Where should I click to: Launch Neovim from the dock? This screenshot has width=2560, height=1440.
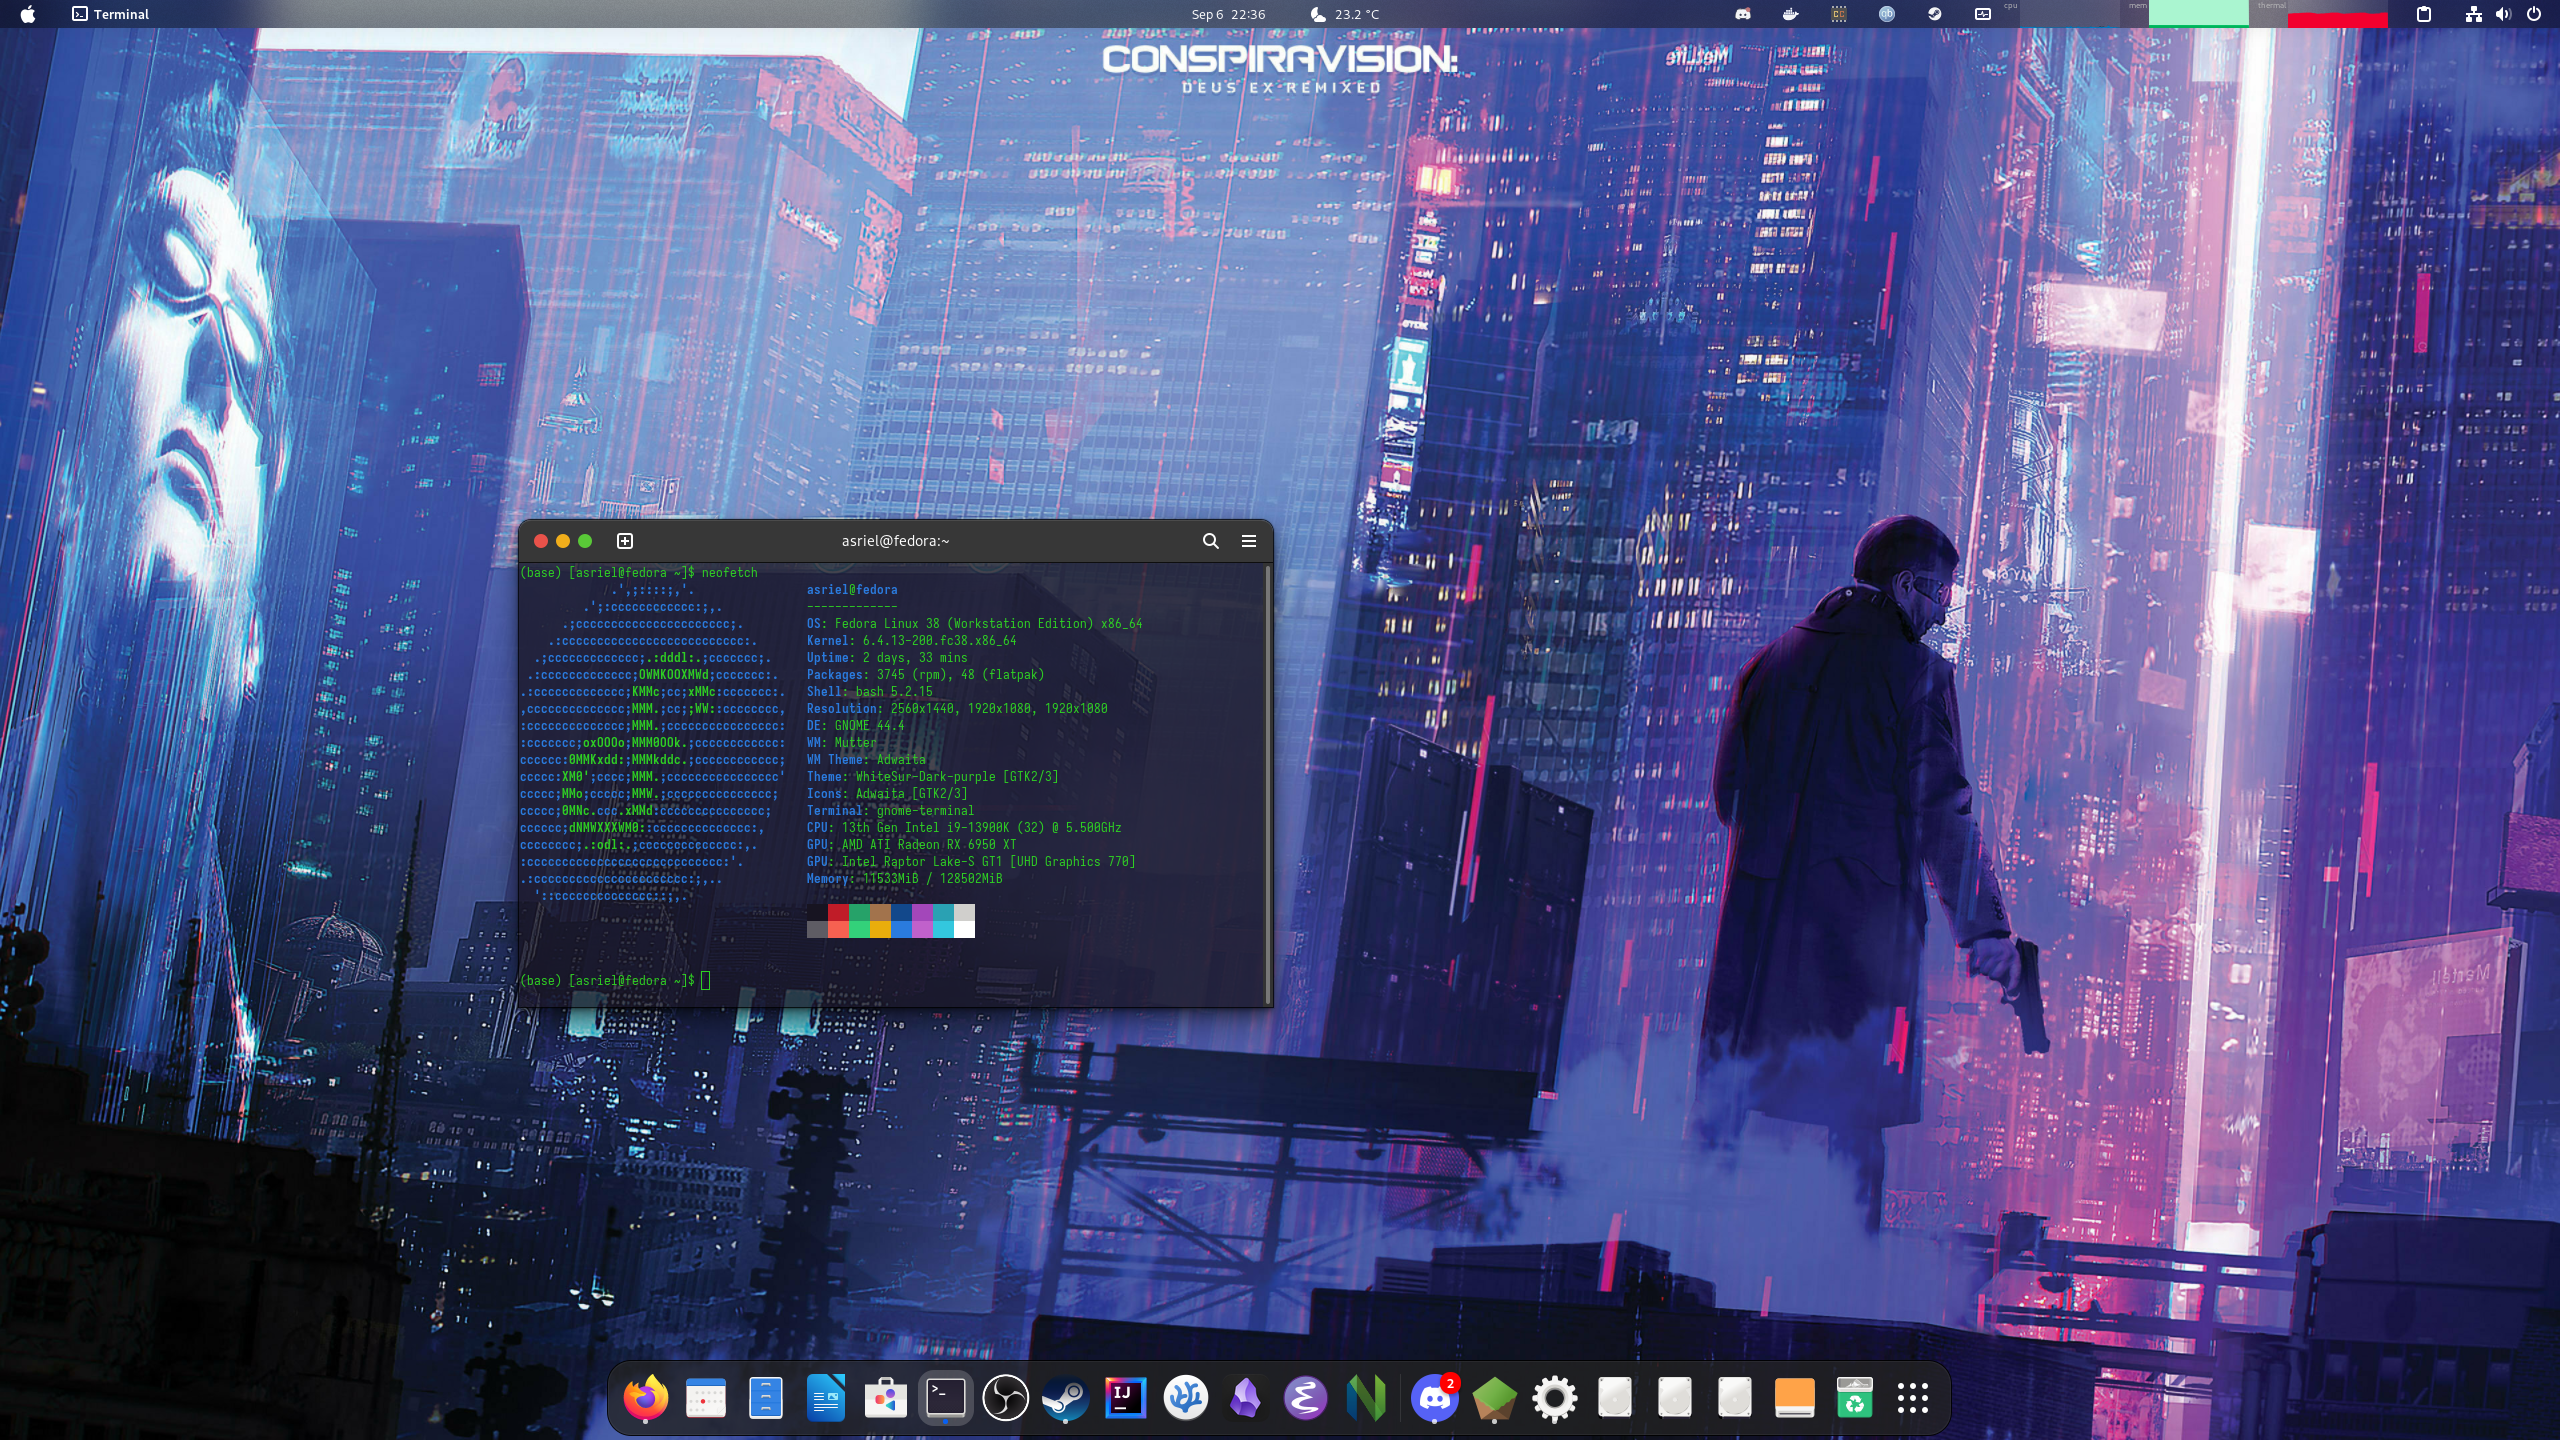pyautogui.click(x=1366, y=1397)
